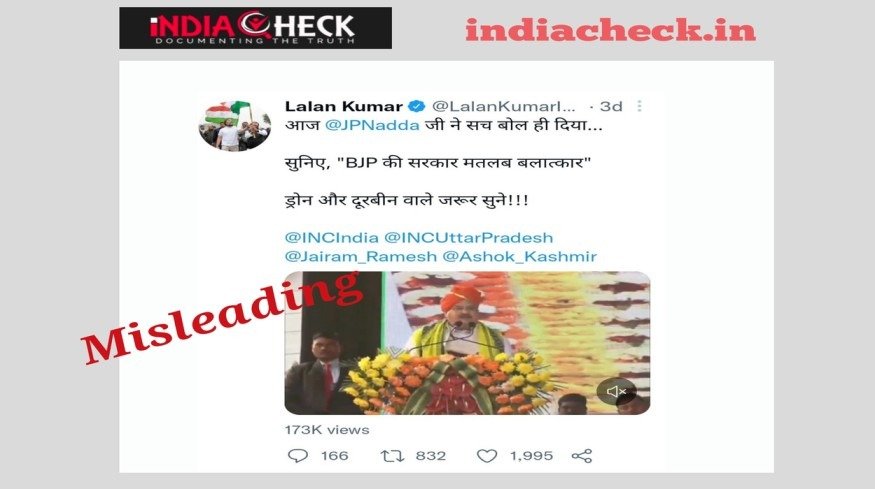This screenshot has height=489, width=875.
Task: Open the @Ashok_Kashmir mention
Action: pos(520,256)
